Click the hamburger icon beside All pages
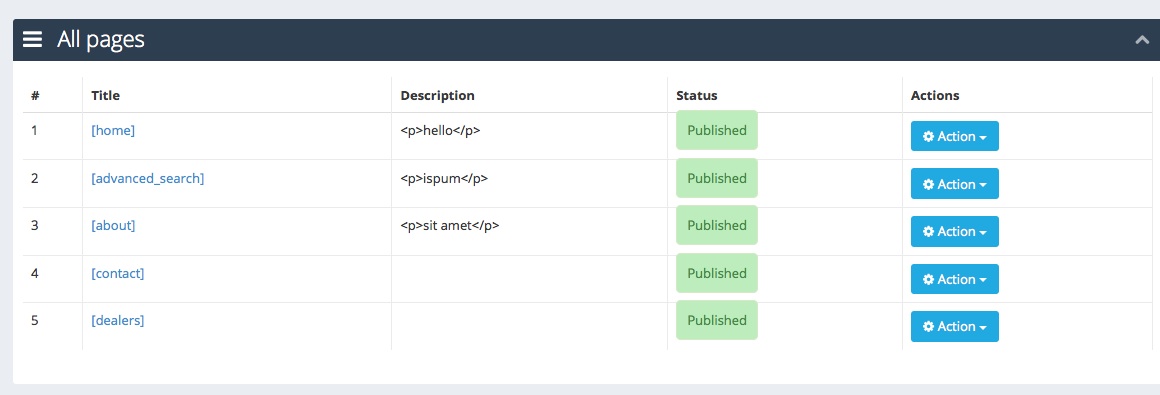Screen dimensions: 1160x395 click(x=33, y=39)
